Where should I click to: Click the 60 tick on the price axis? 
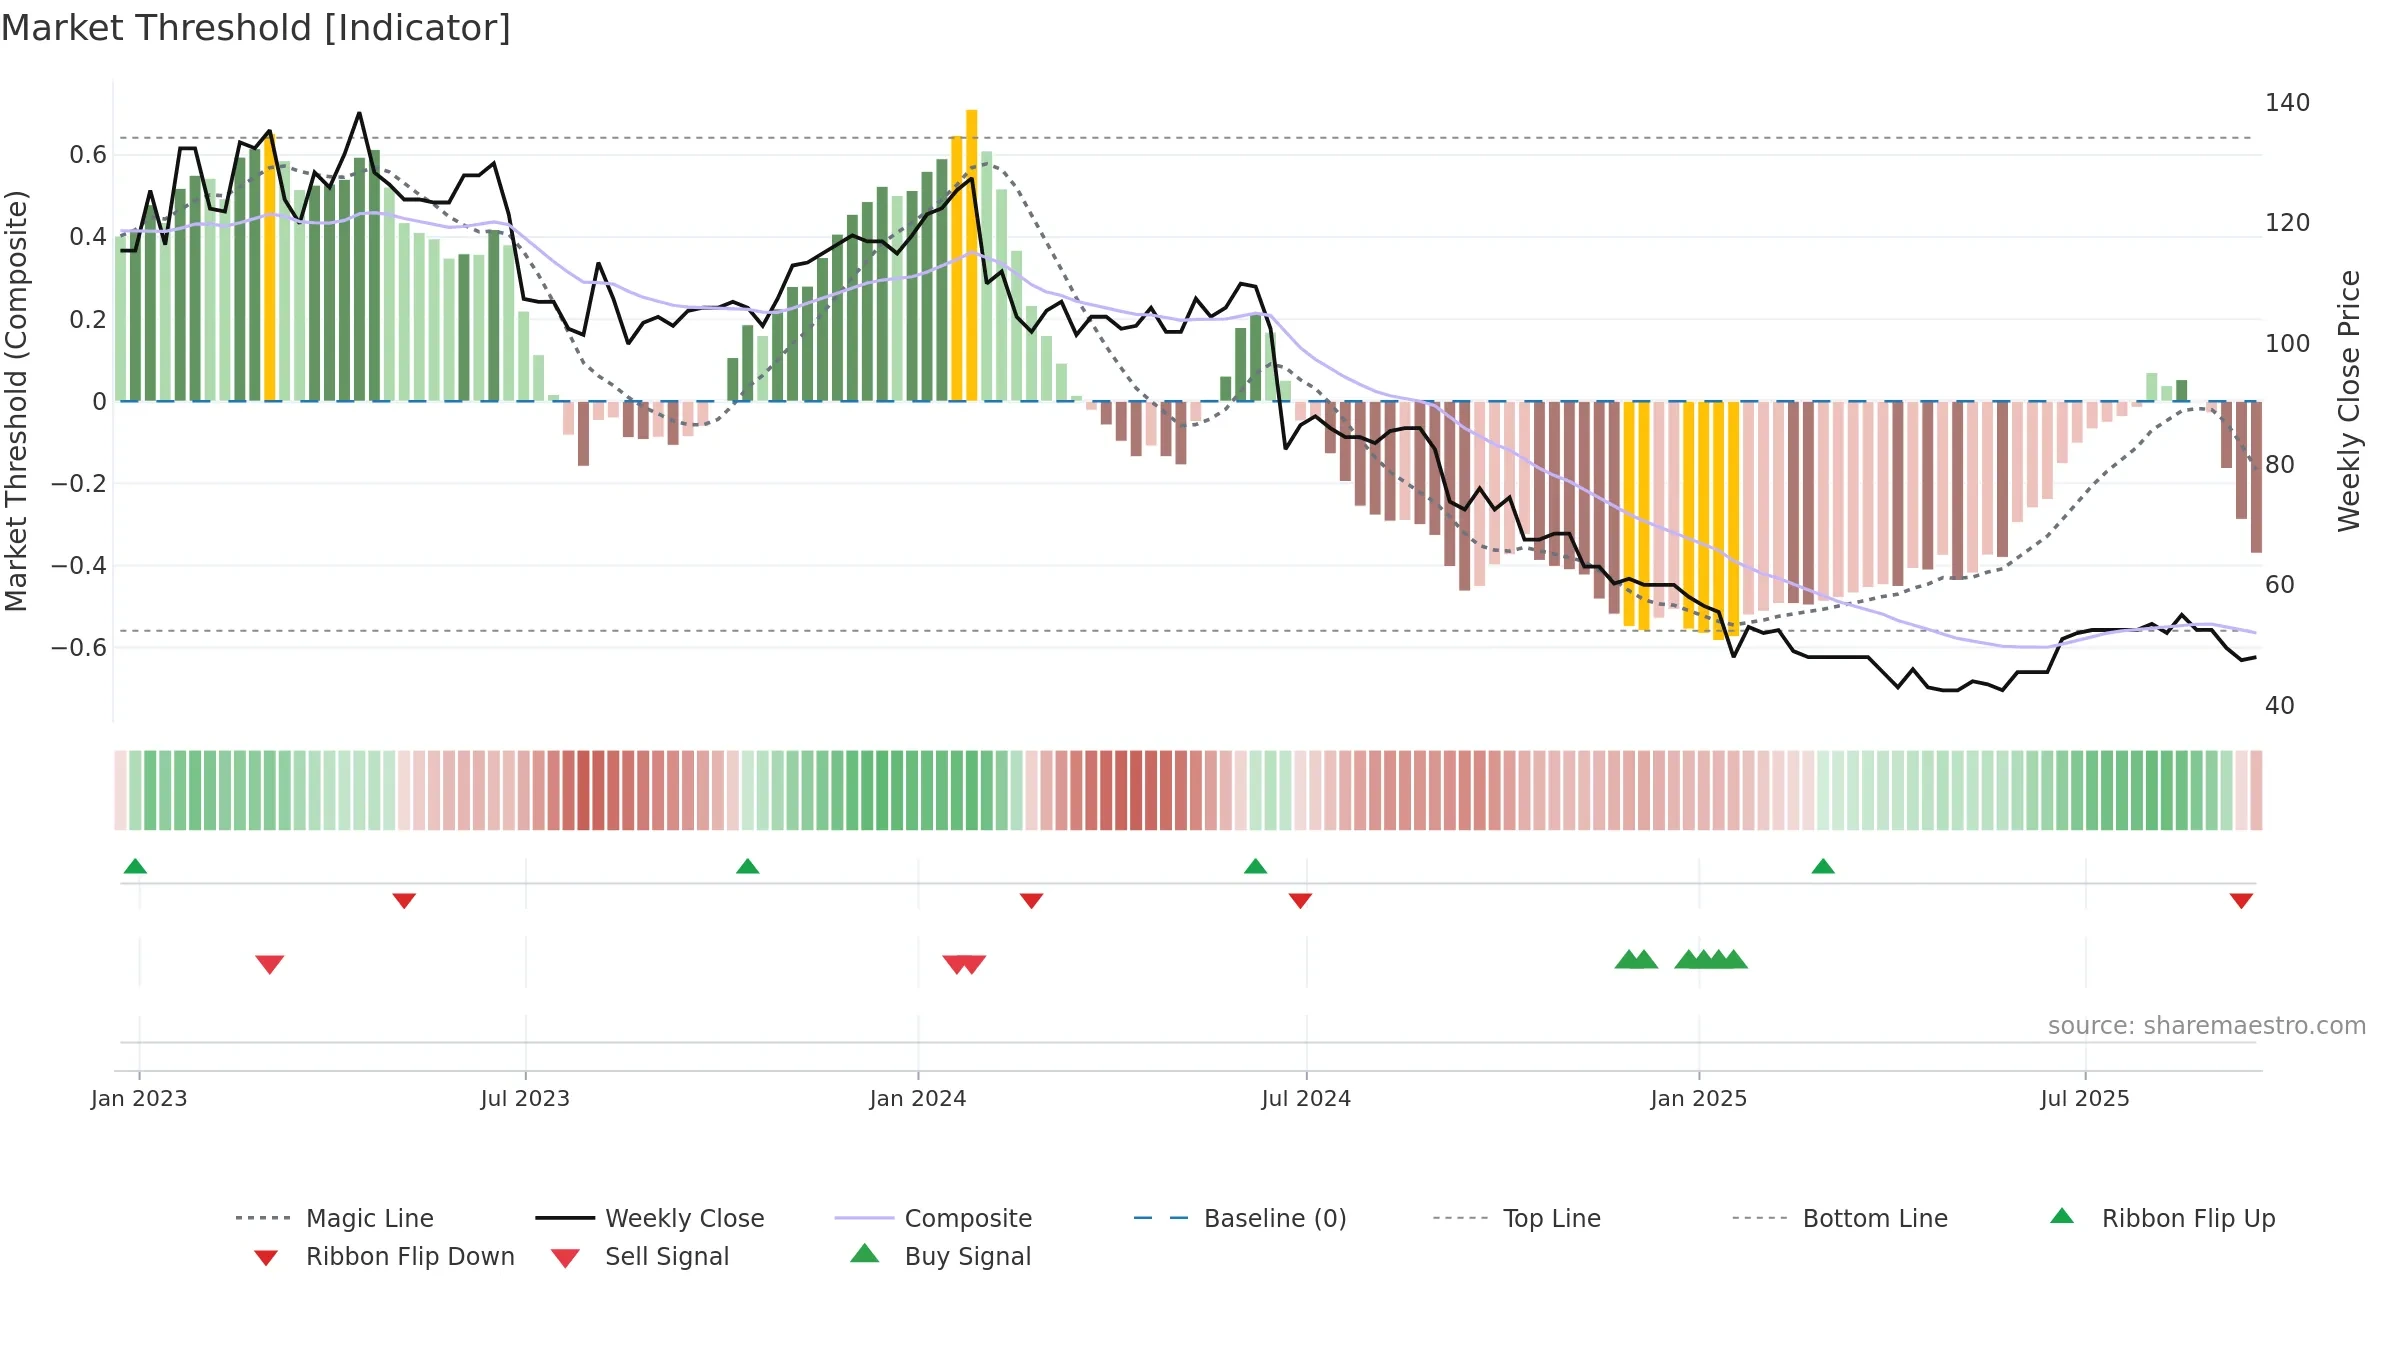tap(2280, 584)
